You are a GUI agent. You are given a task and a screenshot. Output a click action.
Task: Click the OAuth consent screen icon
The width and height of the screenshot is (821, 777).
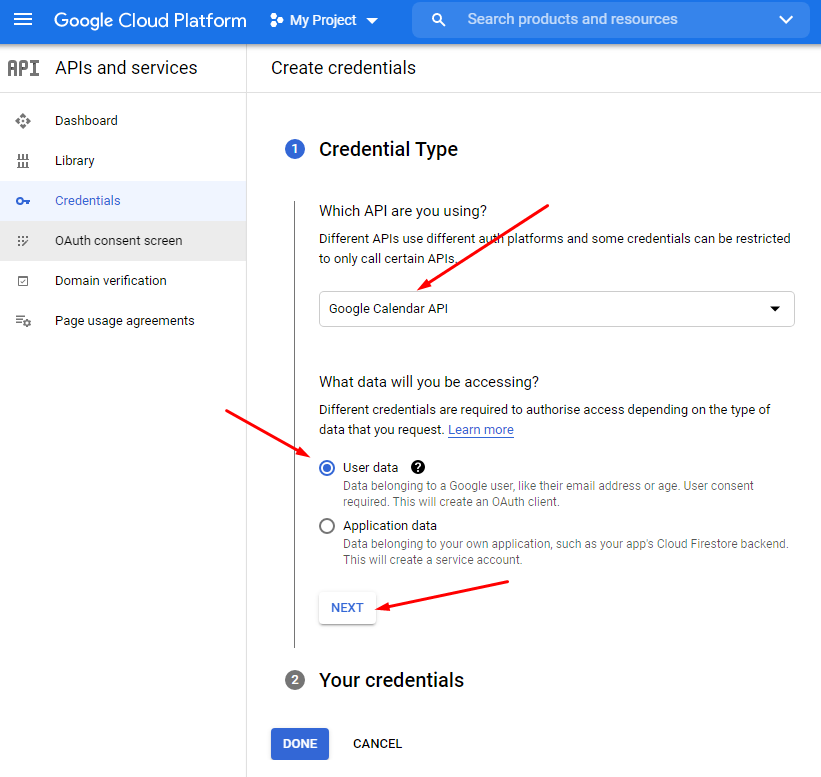click(x=23, y=241)
